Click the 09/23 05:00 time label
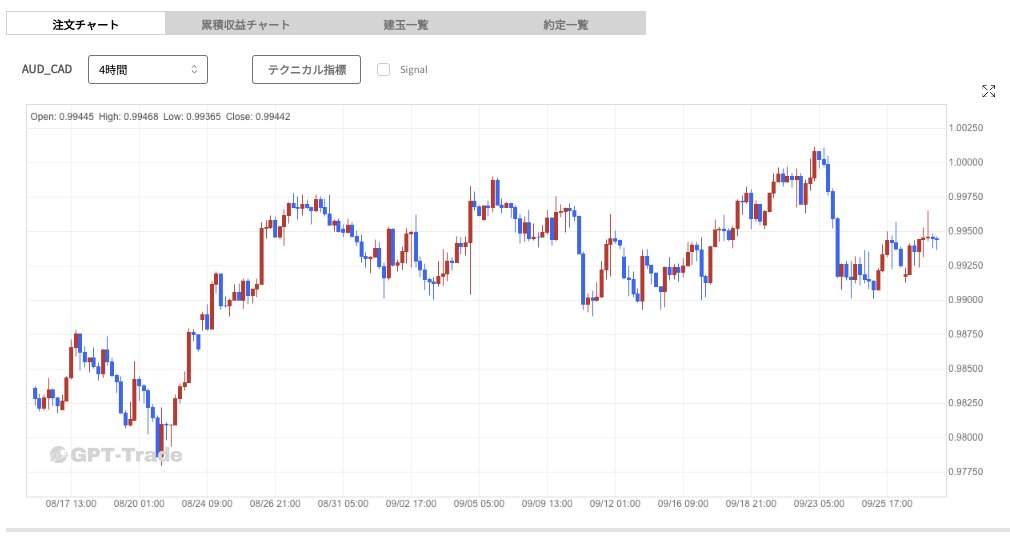This screenshot has width=1010, height=537. [819, 504]
